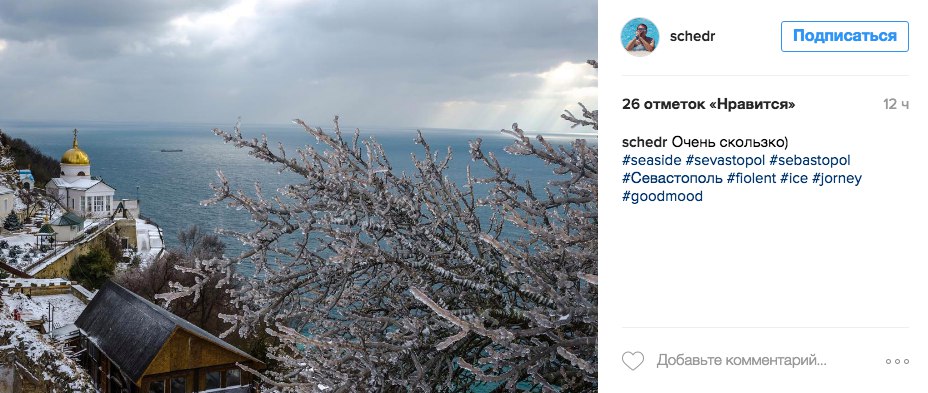Image resolution: width=928 pixels, height=393 pixels.
Task: Focus the Добавьте комментарий comment field
Action: pos(742,360)
